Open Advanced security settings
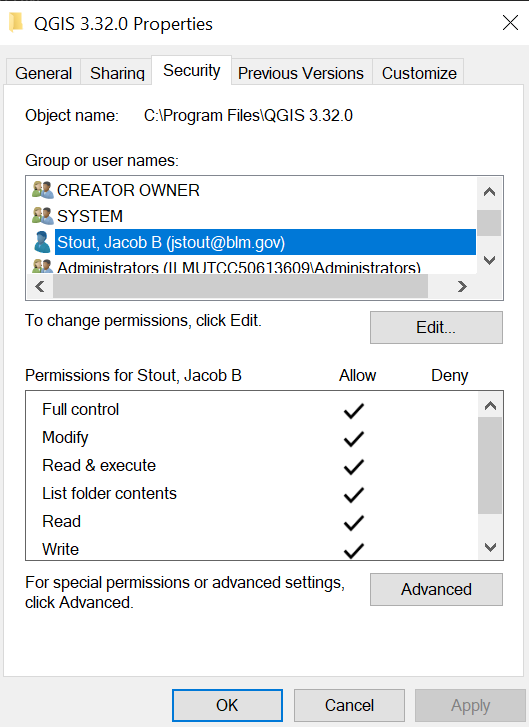529x727 pixels. [436, 589]
